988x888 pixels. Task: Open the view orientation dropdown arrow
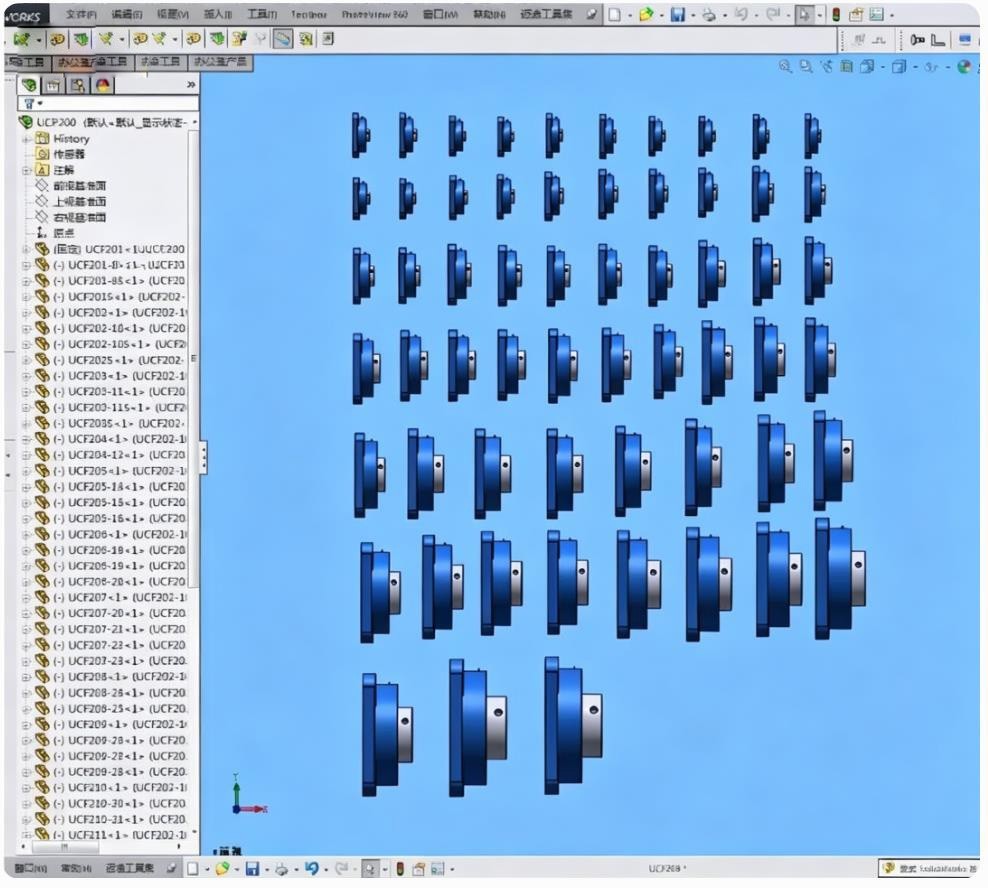883,67
